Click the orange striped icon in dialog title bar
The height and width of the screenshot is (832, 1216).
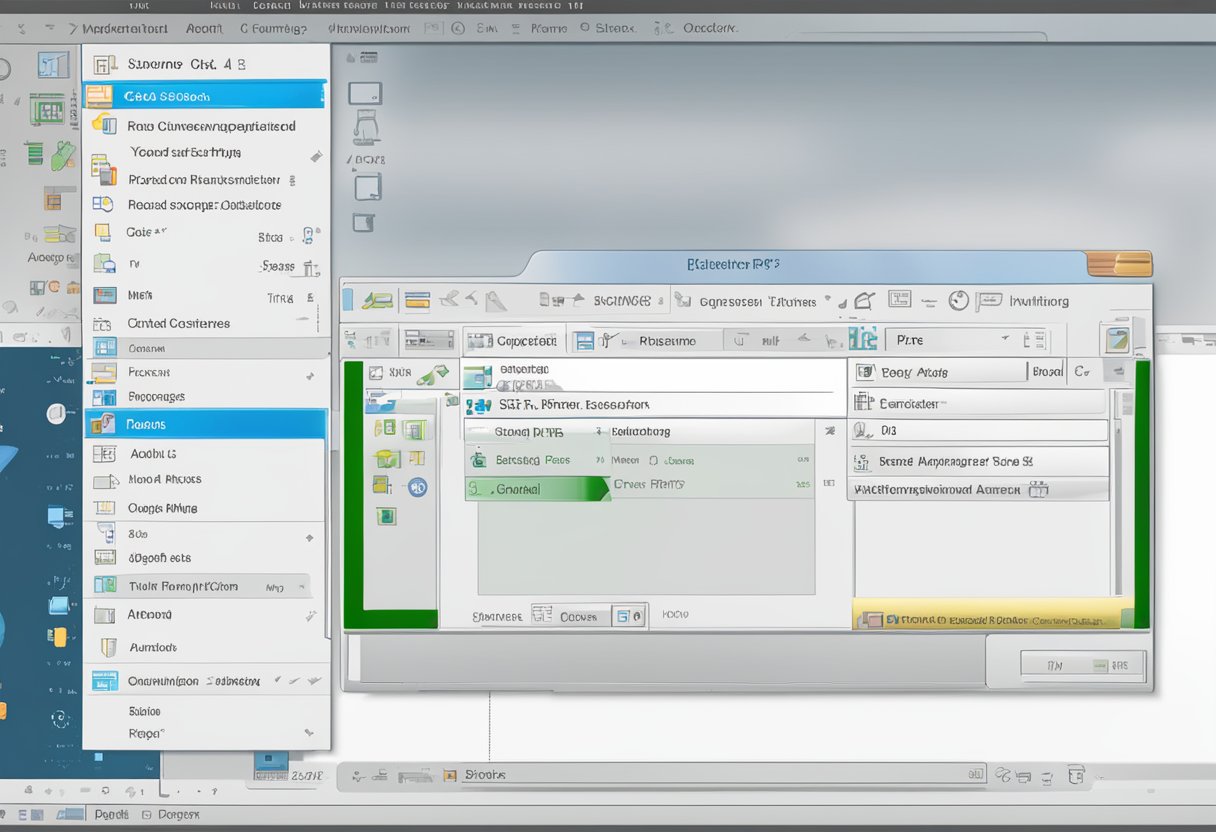(x=1119, y=264)
